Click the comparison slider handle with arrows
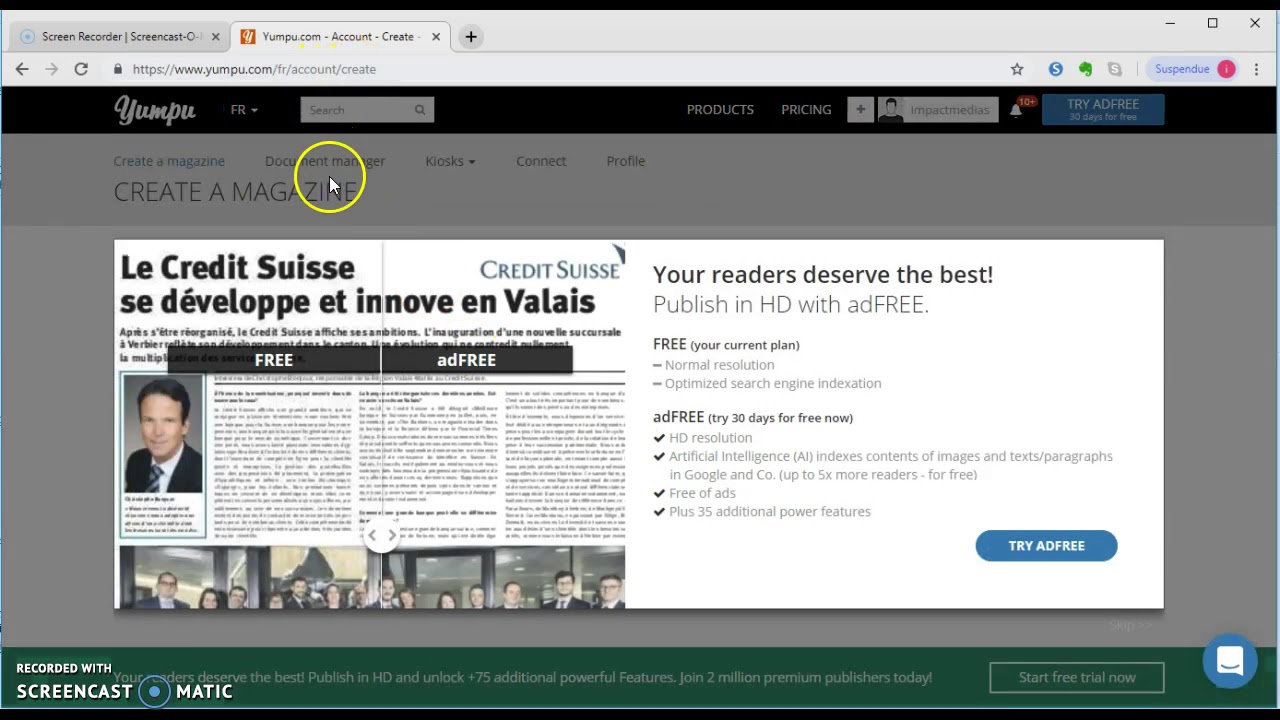Screen dimensions: 1280x720 click(x=381, y=535)
